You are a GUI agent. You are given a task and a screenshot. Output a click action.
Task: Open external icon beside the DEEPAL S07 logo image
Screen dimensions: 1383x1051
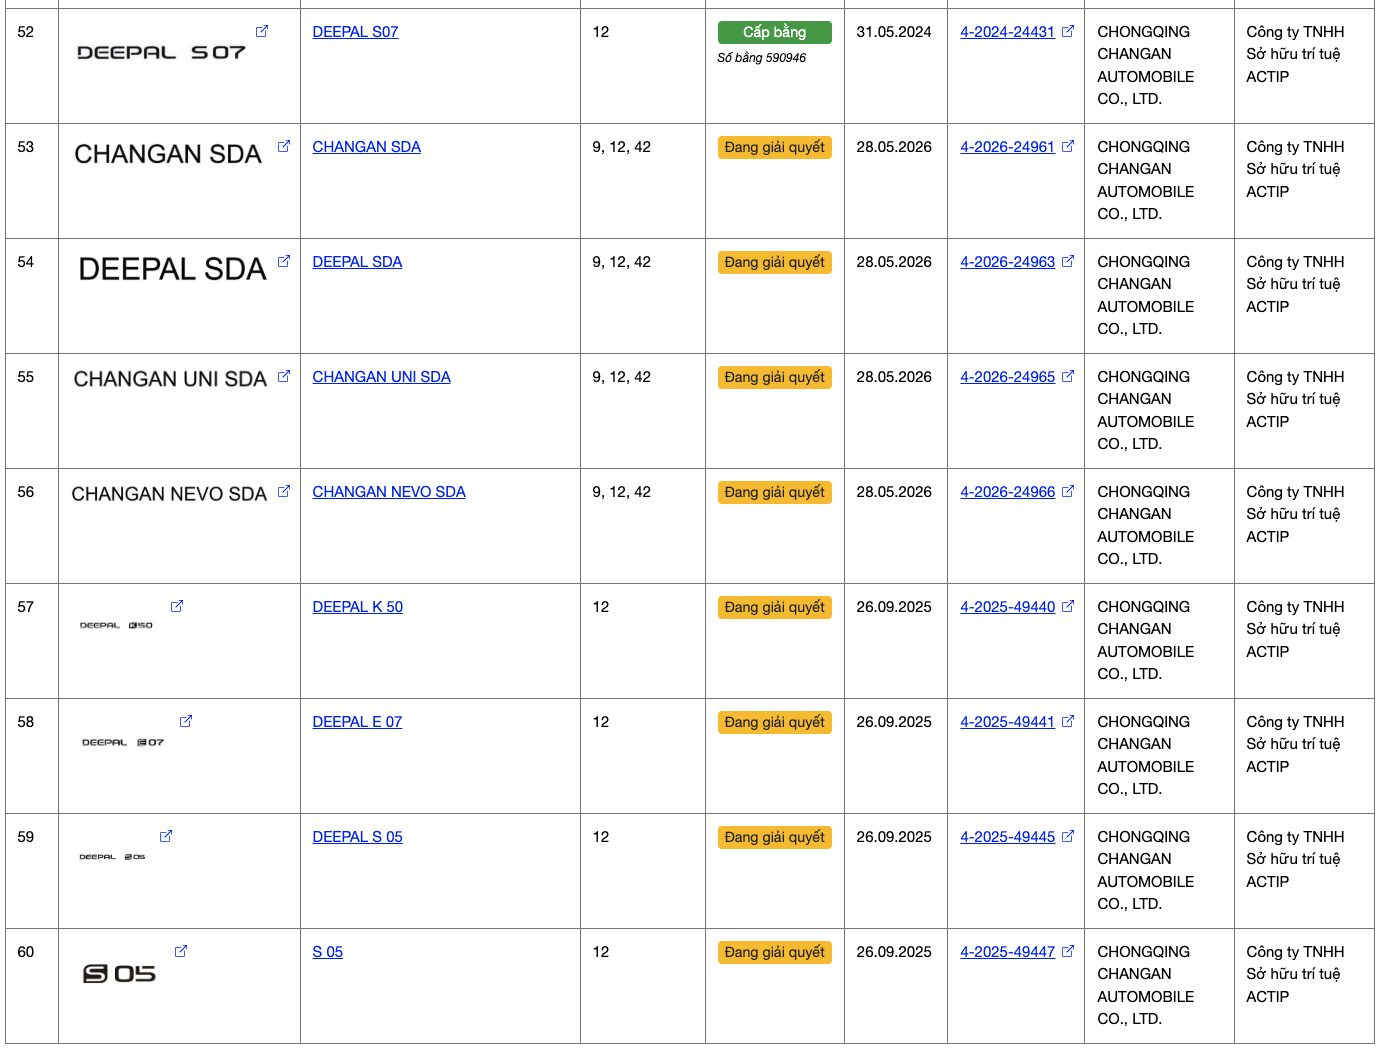[x=262, y=31]
